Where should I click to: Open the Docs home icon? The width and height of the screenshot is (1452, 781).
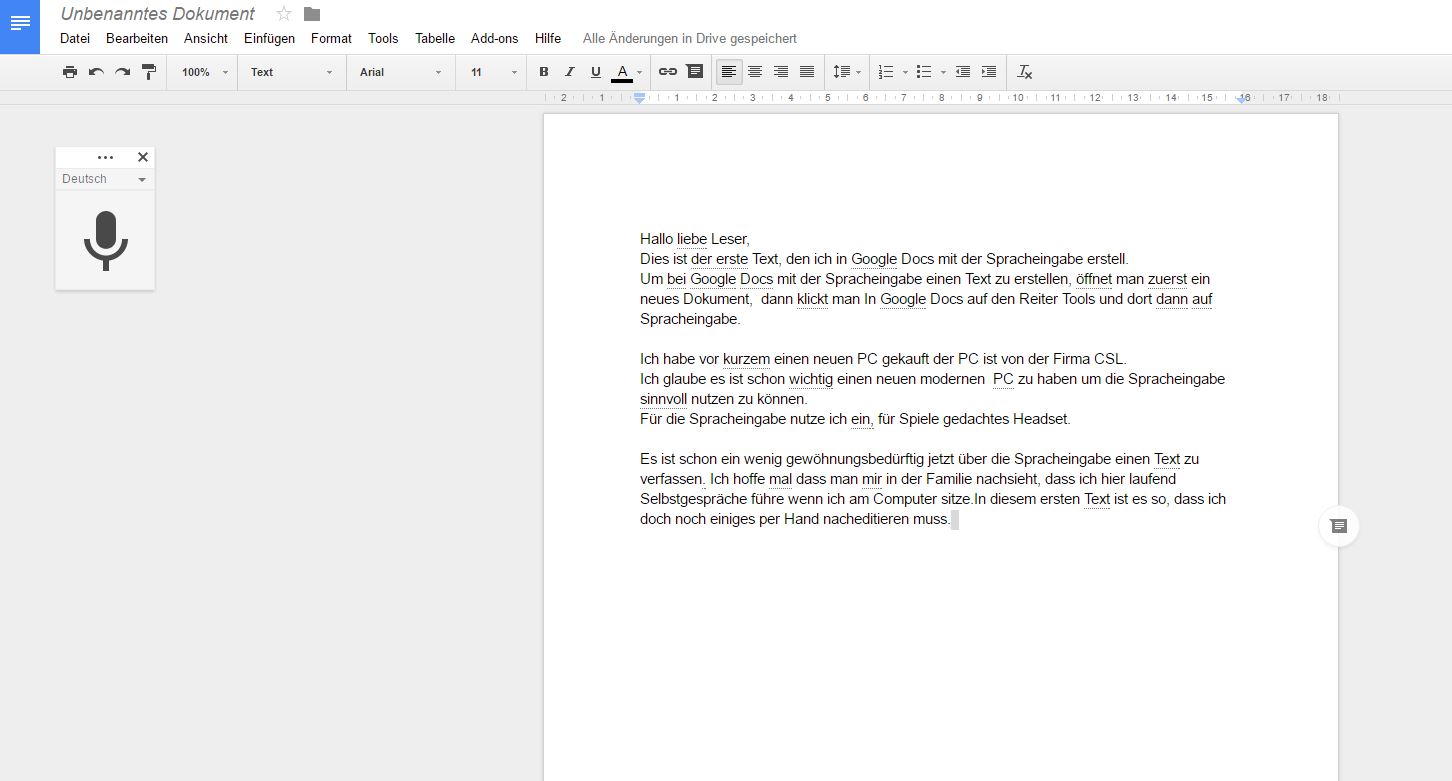(x=20, y=26)
